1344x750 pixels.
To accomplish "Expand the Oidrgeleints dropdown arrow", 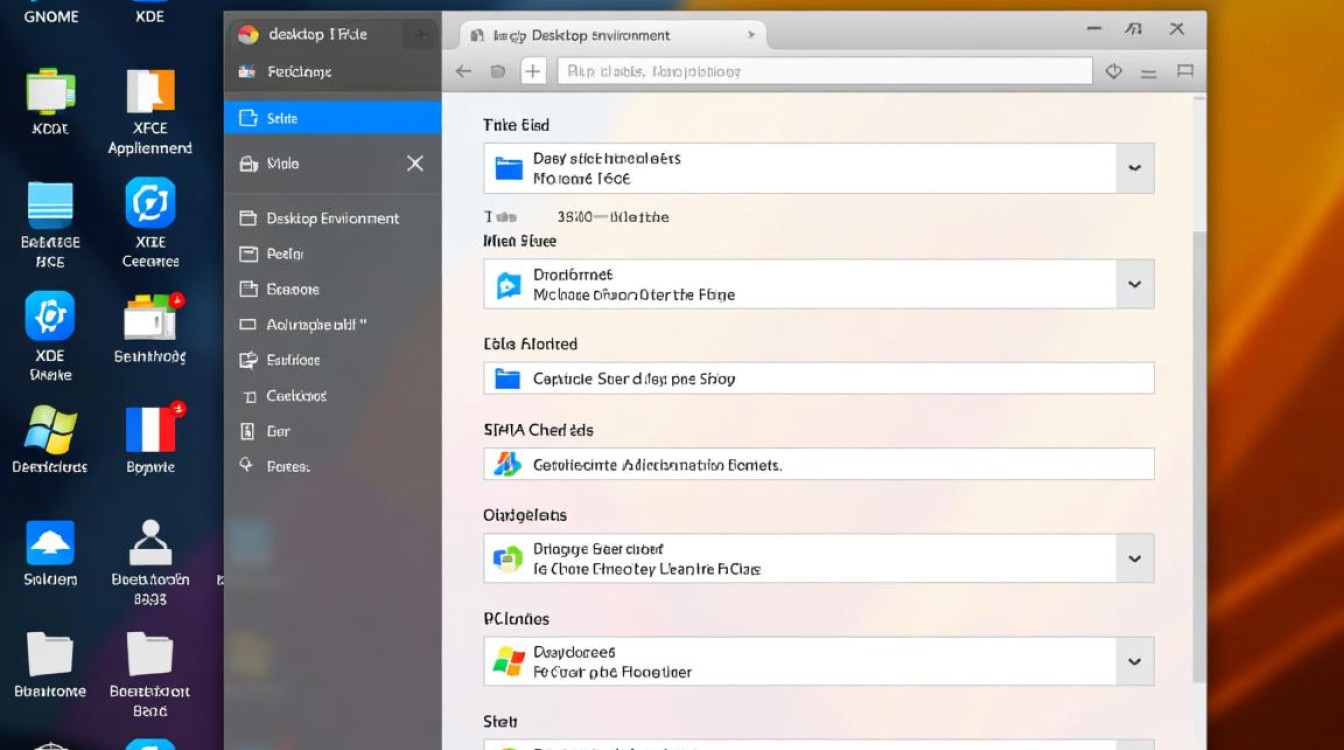I will [x=1134, y=559].
